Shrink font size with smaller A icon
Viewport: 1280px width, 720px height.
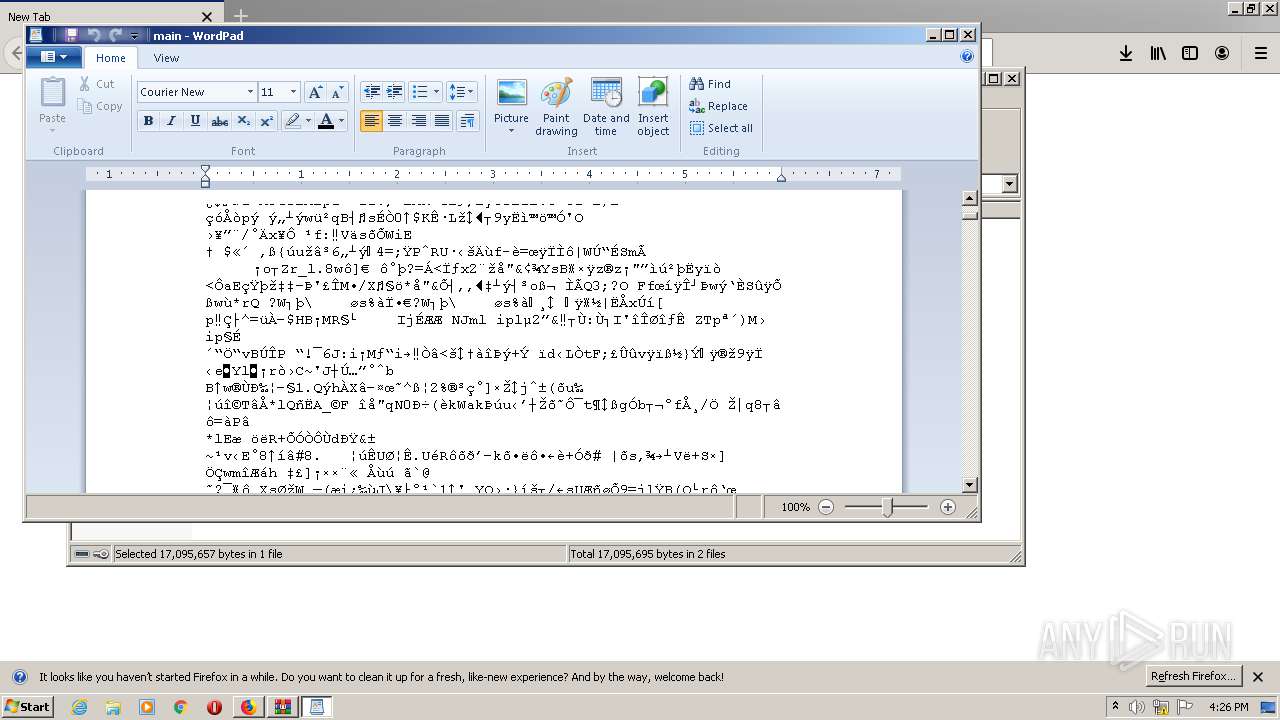tap(337, 92)
